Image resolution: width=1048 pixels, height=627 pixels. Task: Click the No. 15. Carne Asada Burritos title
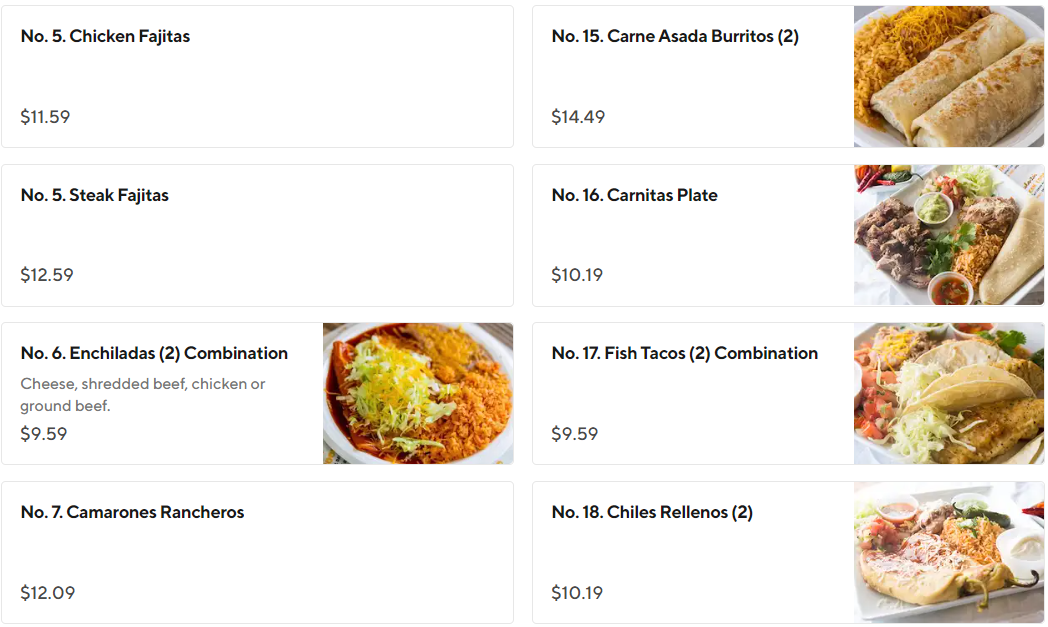[x=675, y=36]
